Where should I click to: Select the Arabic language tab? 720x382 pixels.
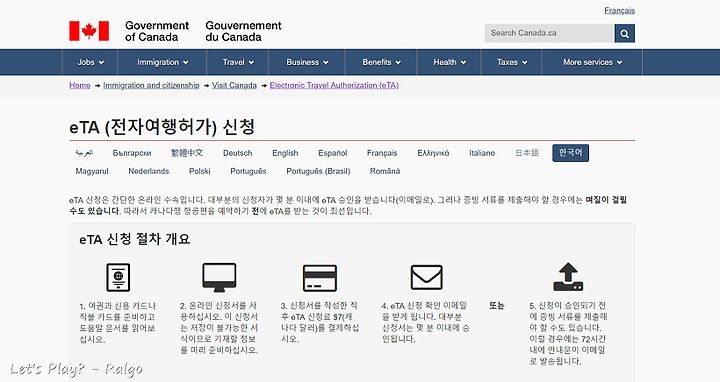(x=84, y=153)
